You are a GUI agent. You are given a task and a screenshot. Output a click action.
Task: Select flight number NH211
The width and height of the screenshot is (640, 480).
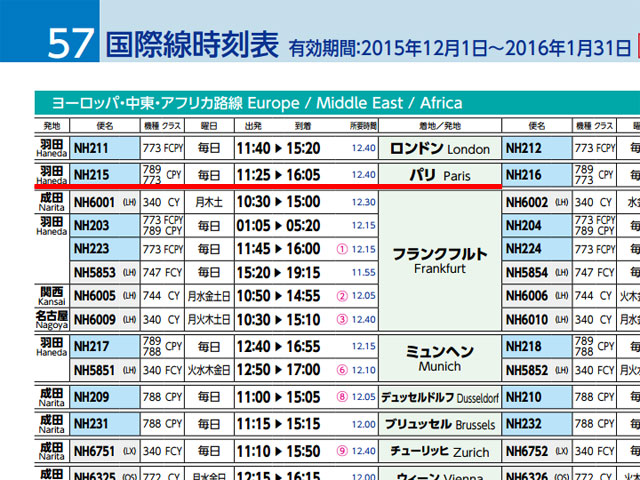[x=91, y=148]
